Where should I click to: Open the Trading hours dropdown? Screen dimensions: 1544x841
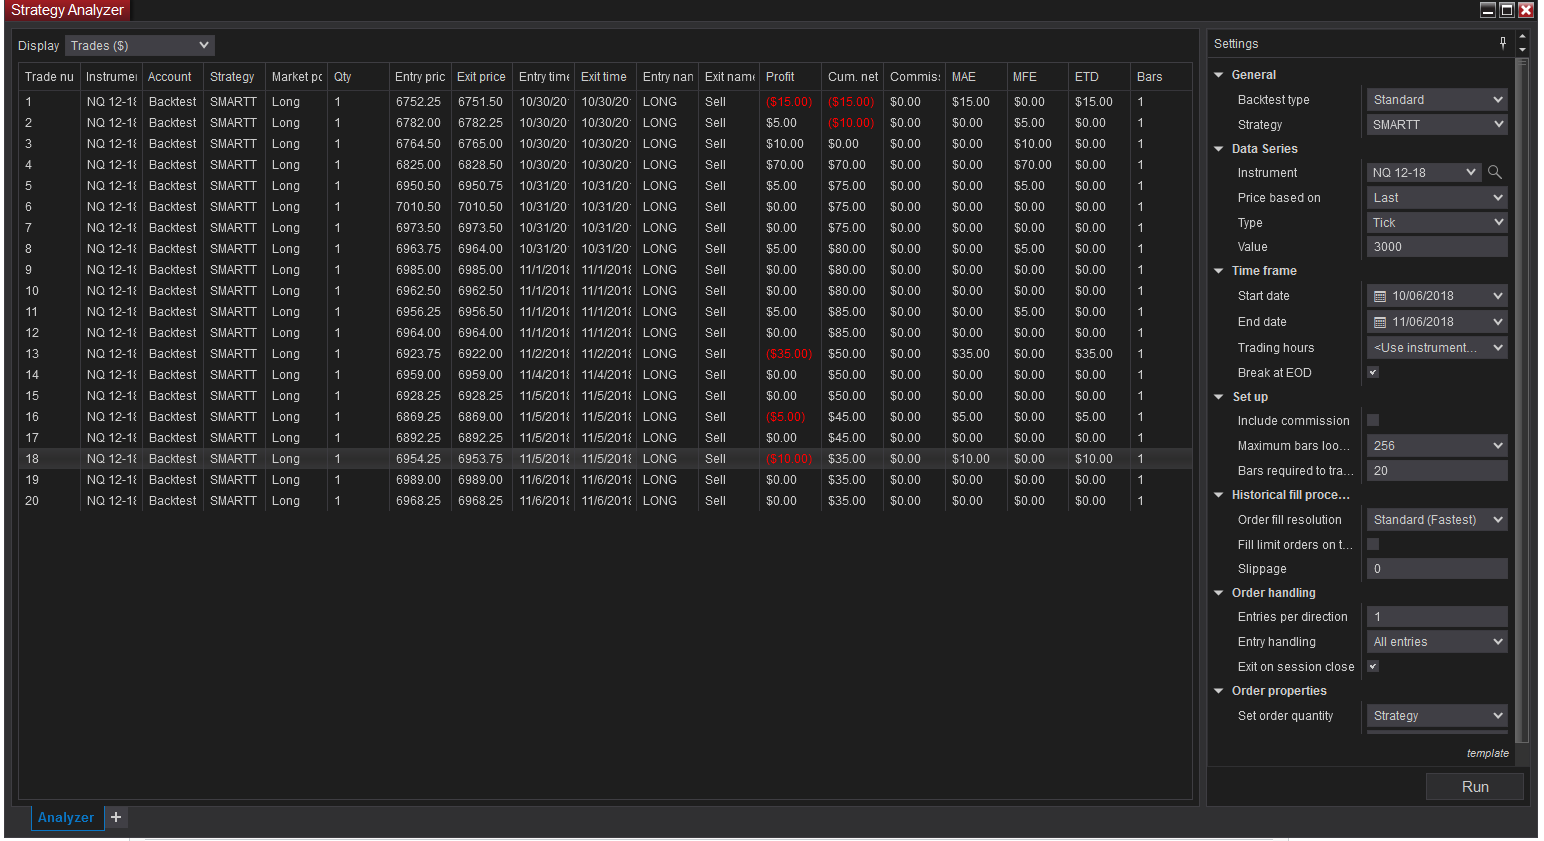pyautogui.click(x=1437, y=347)
